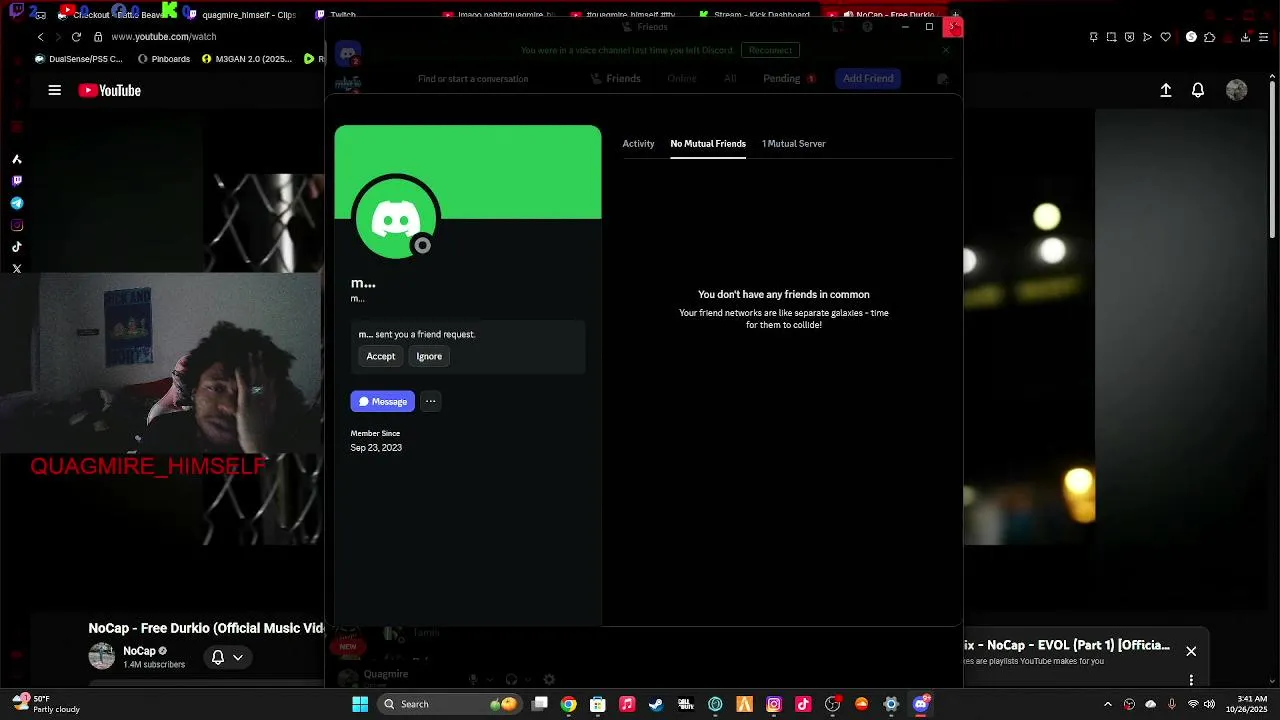Send a message via Message button
Screen dimensions: 1280x720
coord(382,401)
